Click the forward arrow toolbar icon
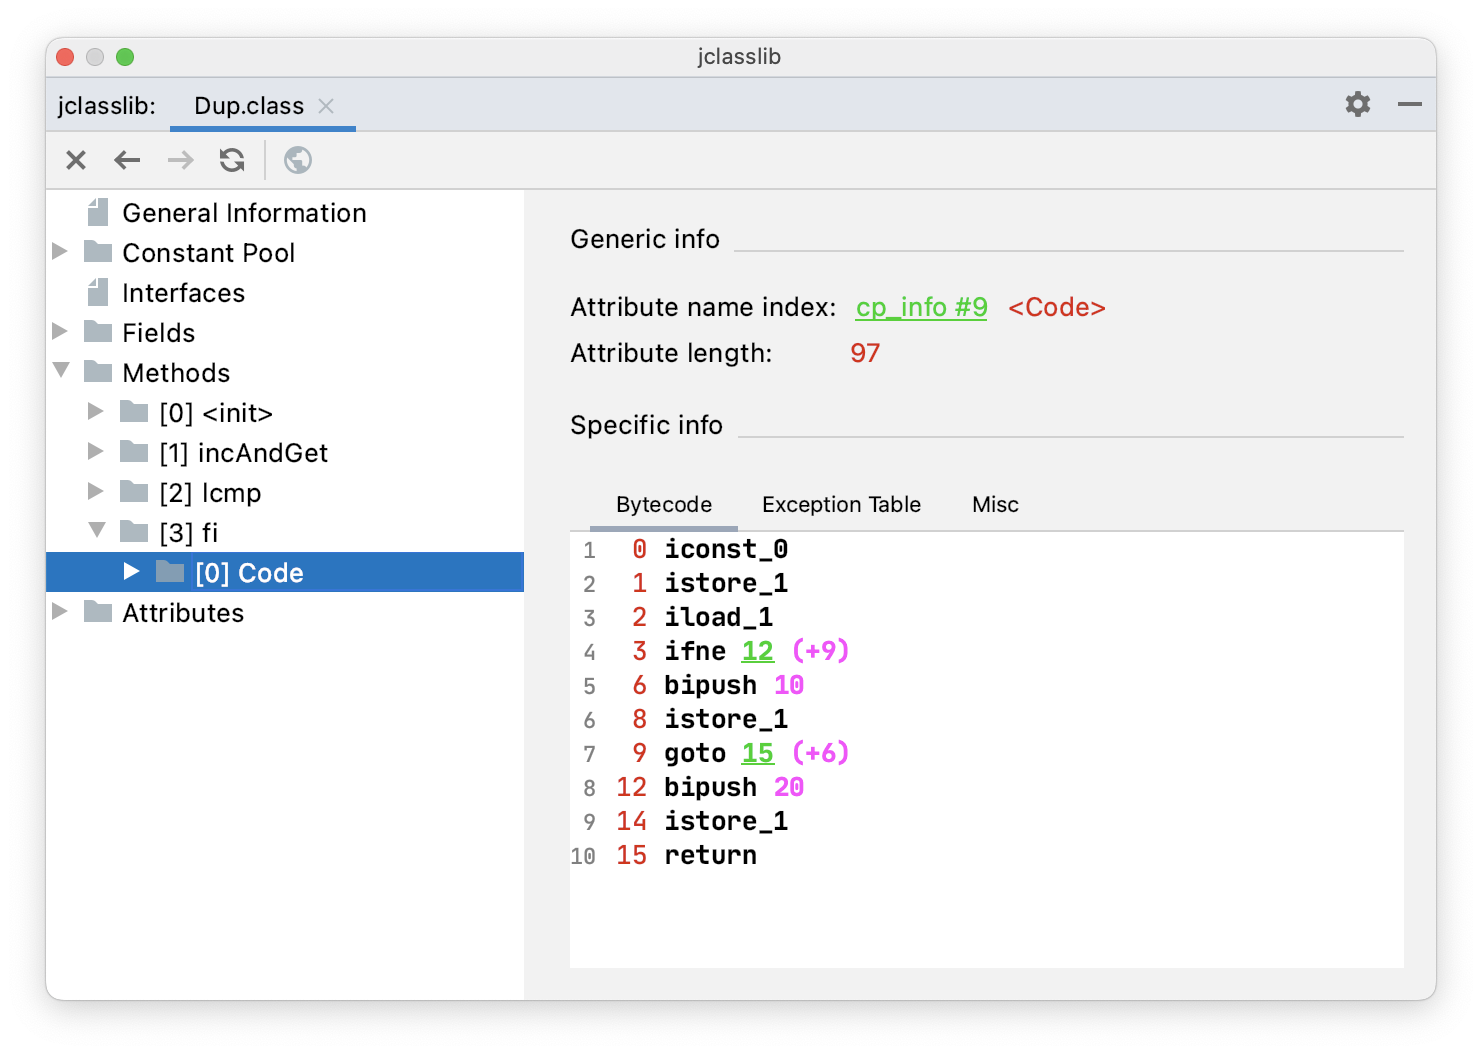Viewport: 1482px width, 1054px height. [x=180, y=160]
